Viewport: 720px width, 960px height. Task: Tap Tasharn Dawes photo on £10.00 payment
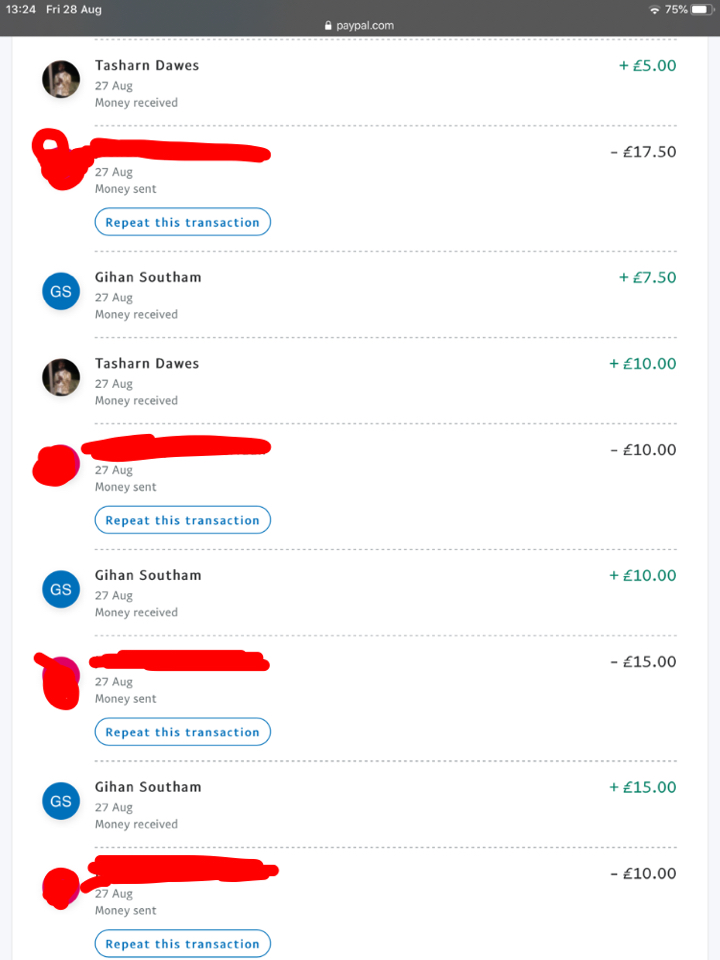pos(61,377)
